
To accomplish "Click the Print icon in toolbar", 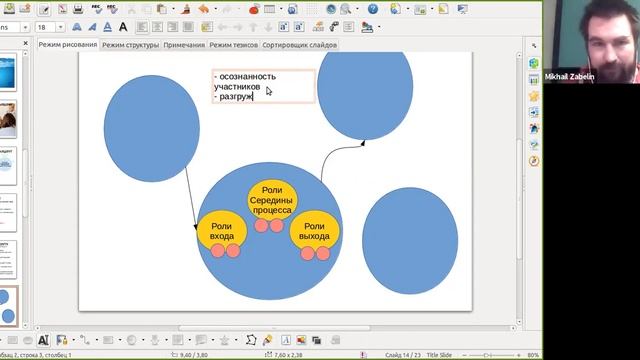I will pyautogui.click(x=78, y=9).
